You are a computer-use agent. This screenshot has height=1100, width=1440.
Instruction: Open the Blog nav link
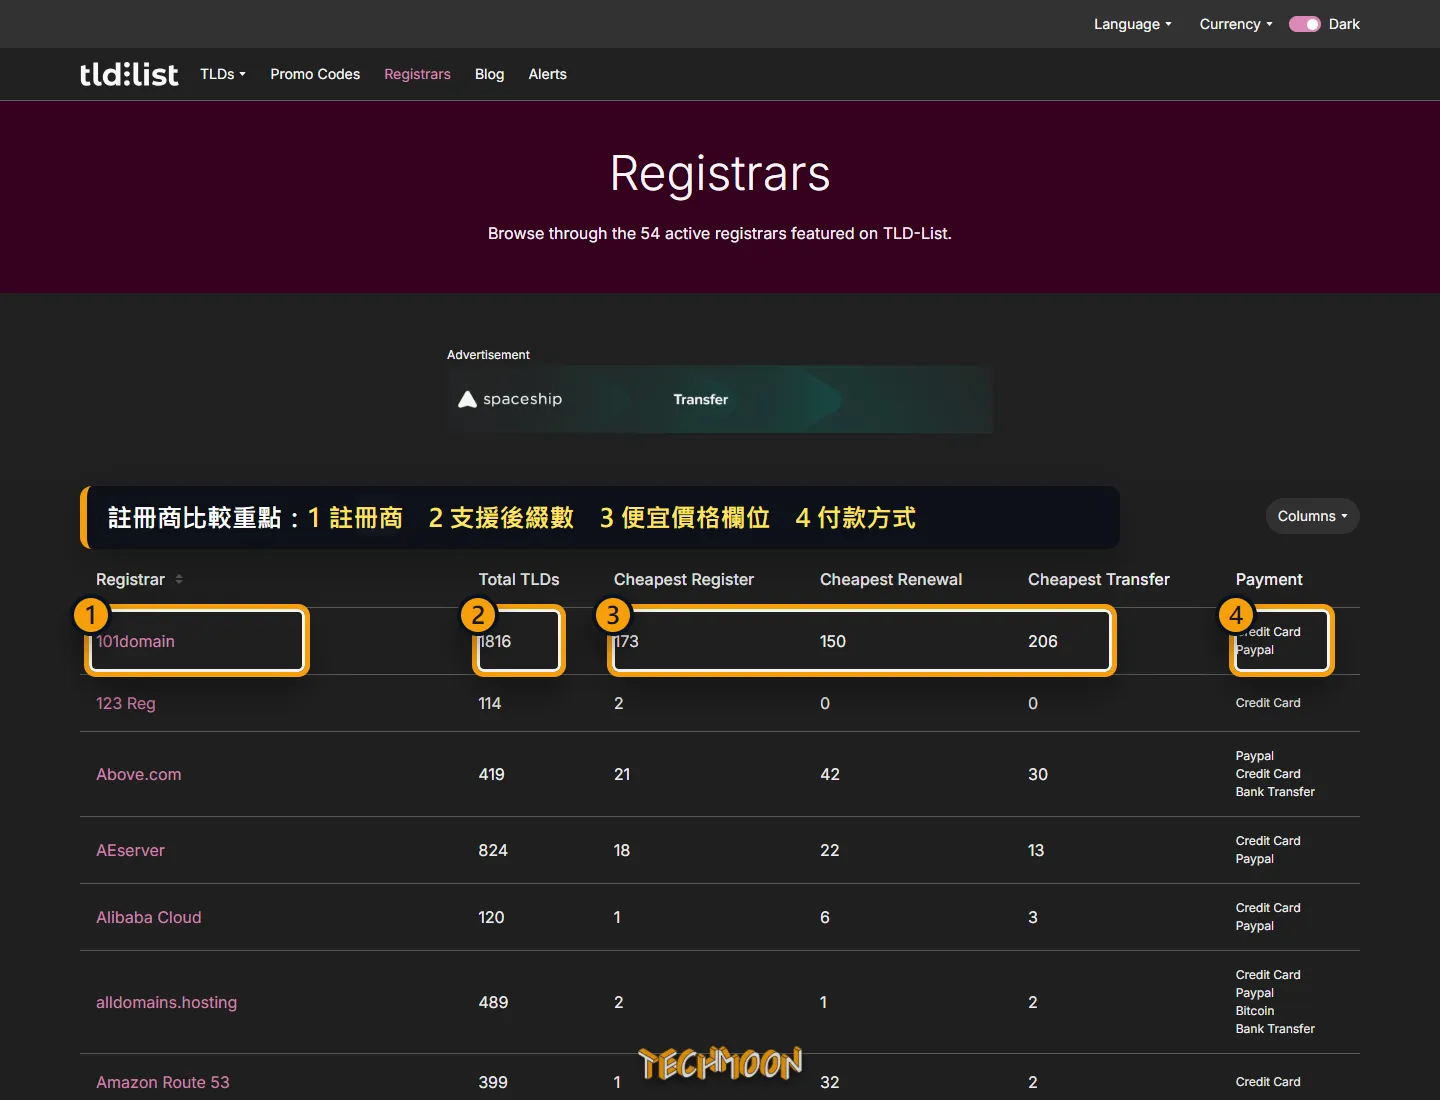tap(489, 74)
